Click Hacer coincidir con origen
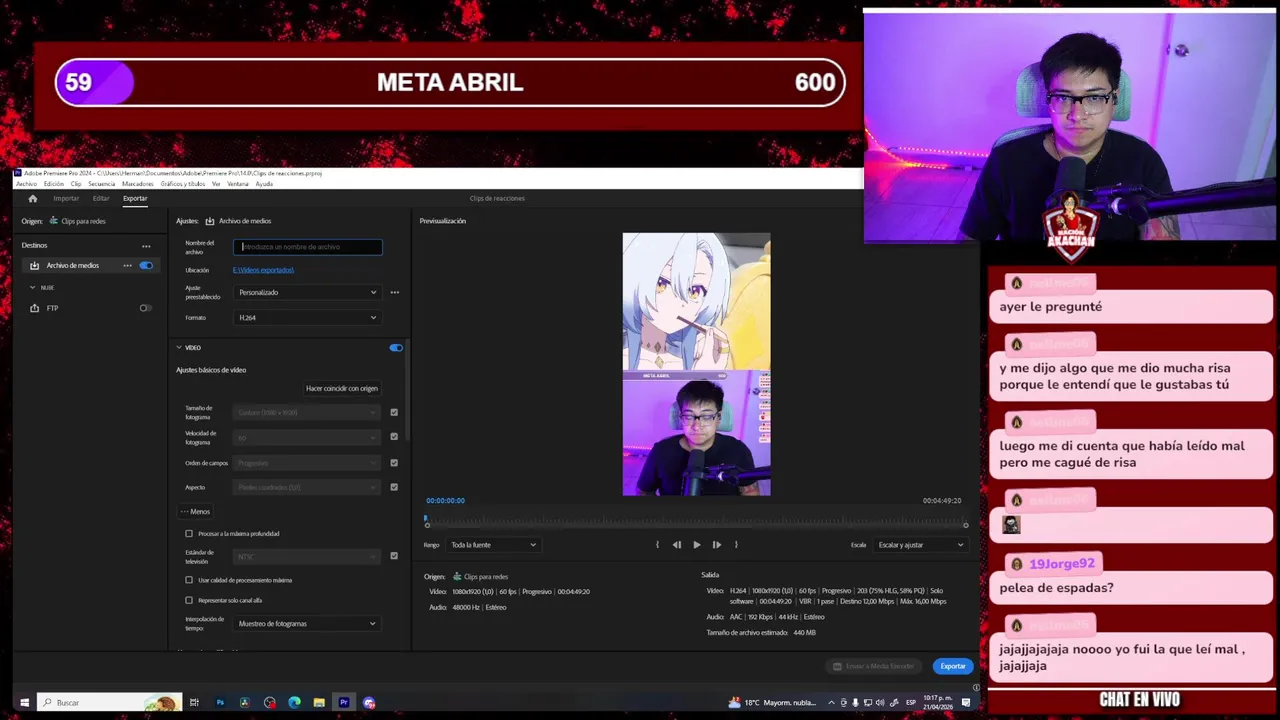The height and width of the screenshot is (720, 1280). pos(342,388)
